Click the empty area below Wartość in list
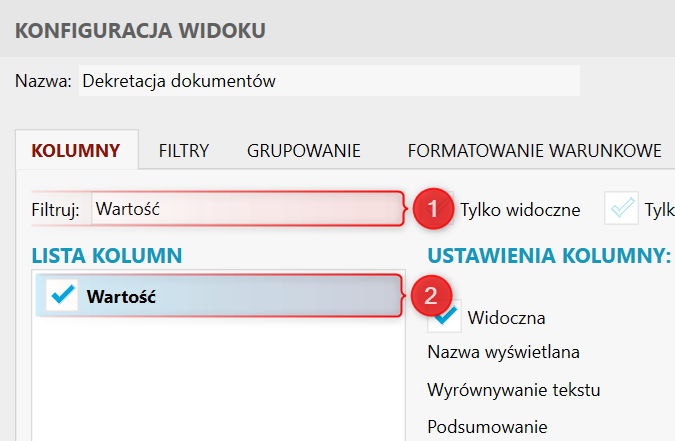The image size is (675, 441). (x=216, y=380)
